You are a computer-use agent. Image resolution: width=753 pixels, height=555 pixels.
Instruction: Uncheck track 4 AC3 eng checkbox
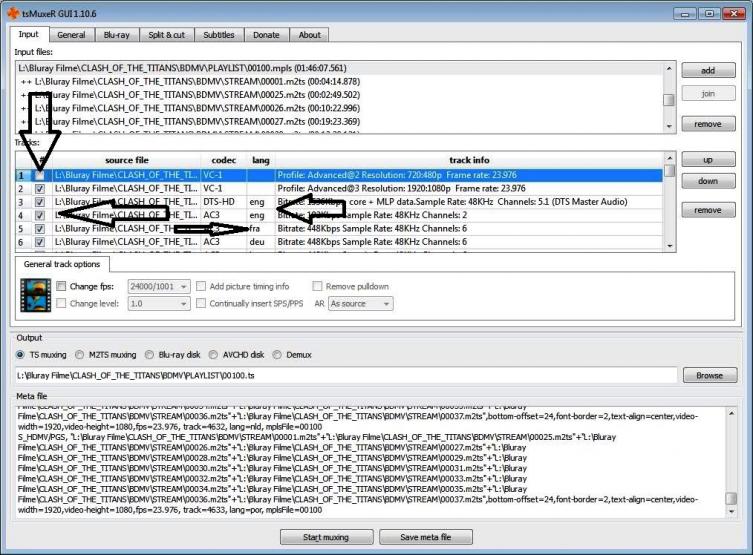(x=40, y=216)
